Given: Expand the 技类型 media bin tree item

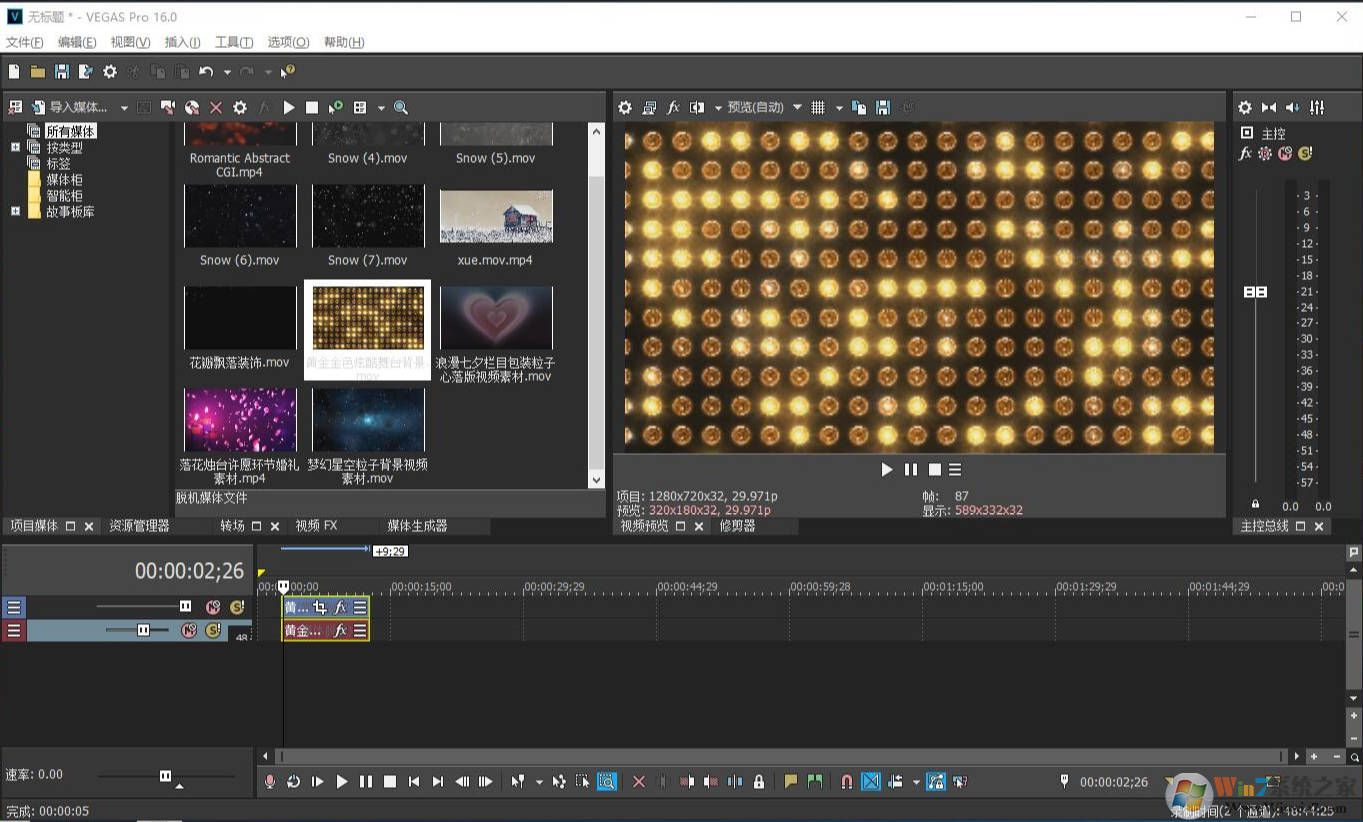Looking at the screenshot, I should pyautogui.click(x=14, y=147).
